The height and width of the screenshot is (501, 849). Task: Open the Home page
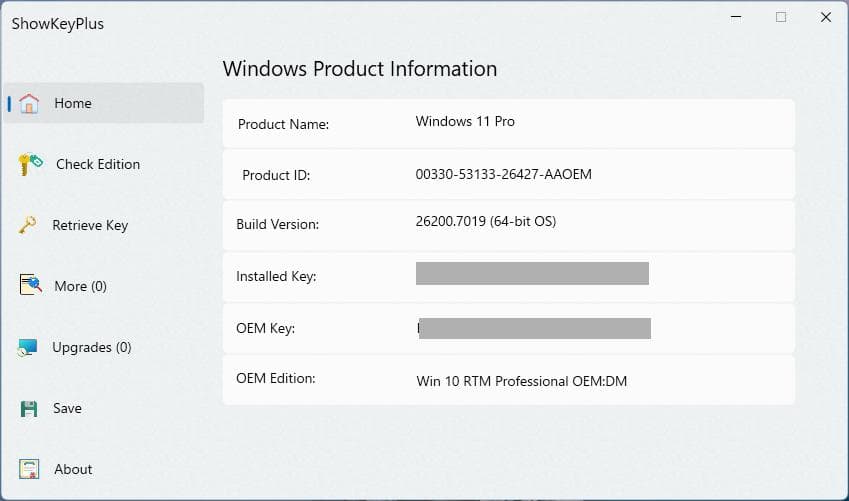click(103, 103)
